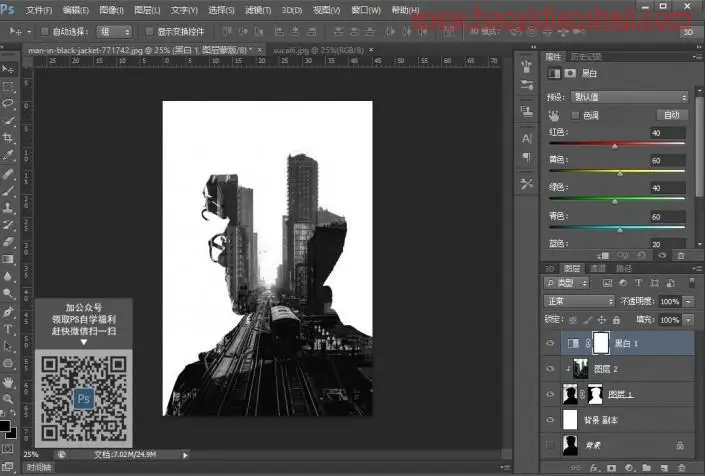This screenshot has height=476, width=705.
Task: Open the 预设 默认值 preset dropdown
Action: click(629, 97)
